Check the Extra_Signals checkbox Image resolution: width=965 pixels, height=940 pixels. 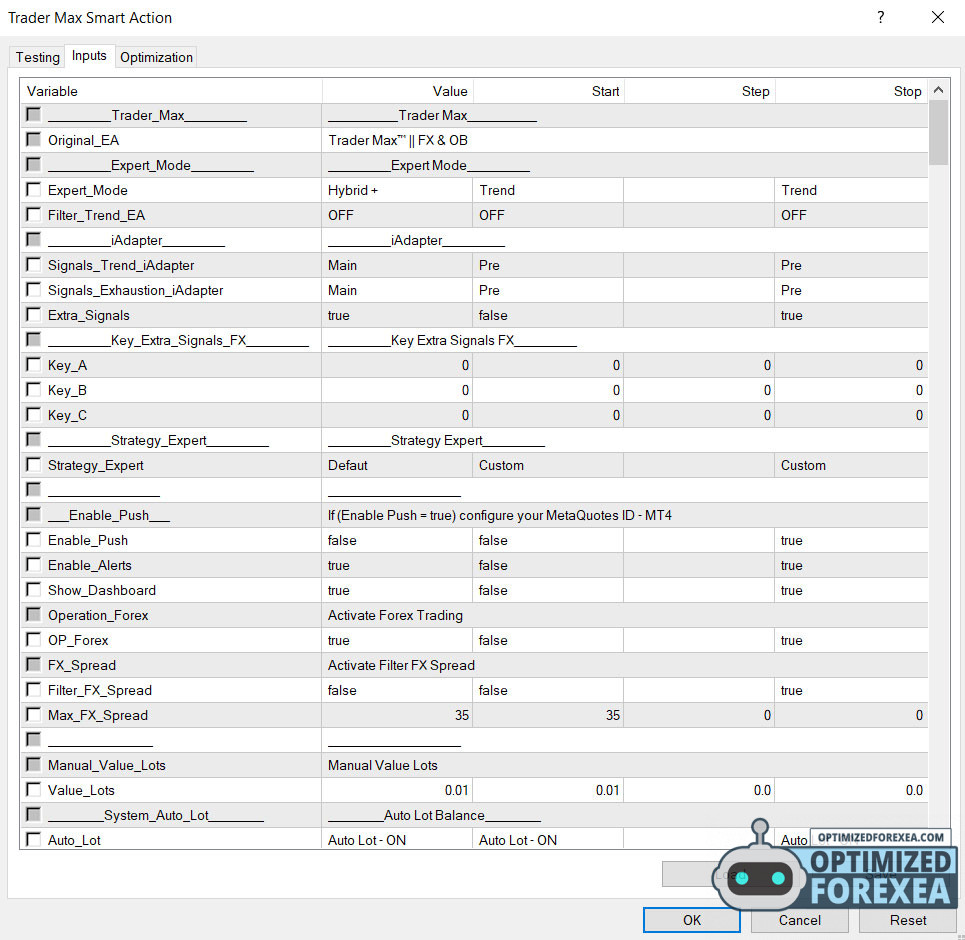33,315
